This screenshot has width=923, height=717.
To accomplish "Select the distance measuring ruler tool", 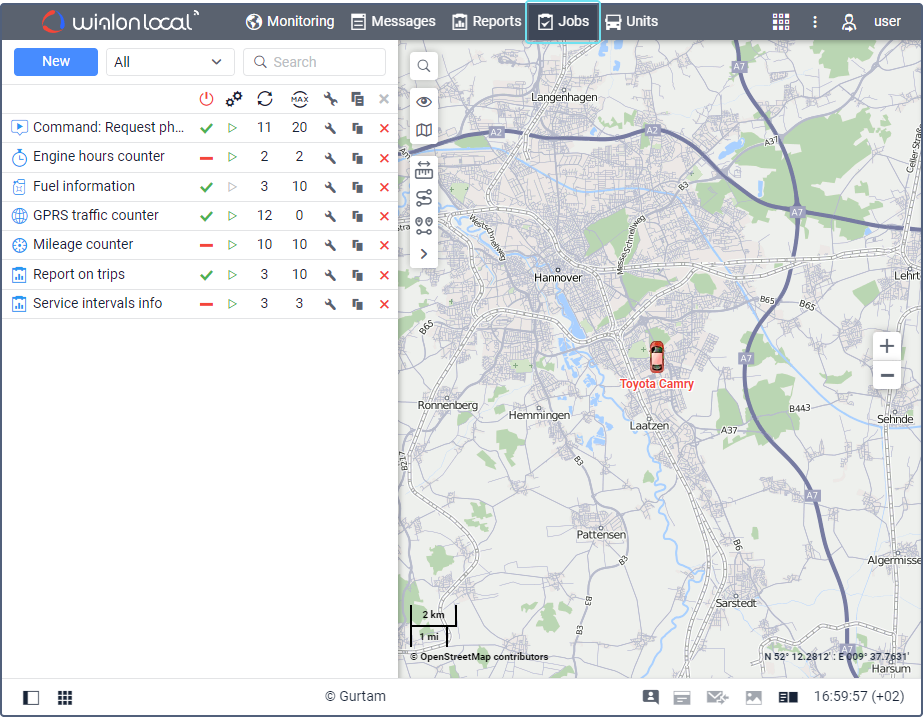I will tap(423, 170).
